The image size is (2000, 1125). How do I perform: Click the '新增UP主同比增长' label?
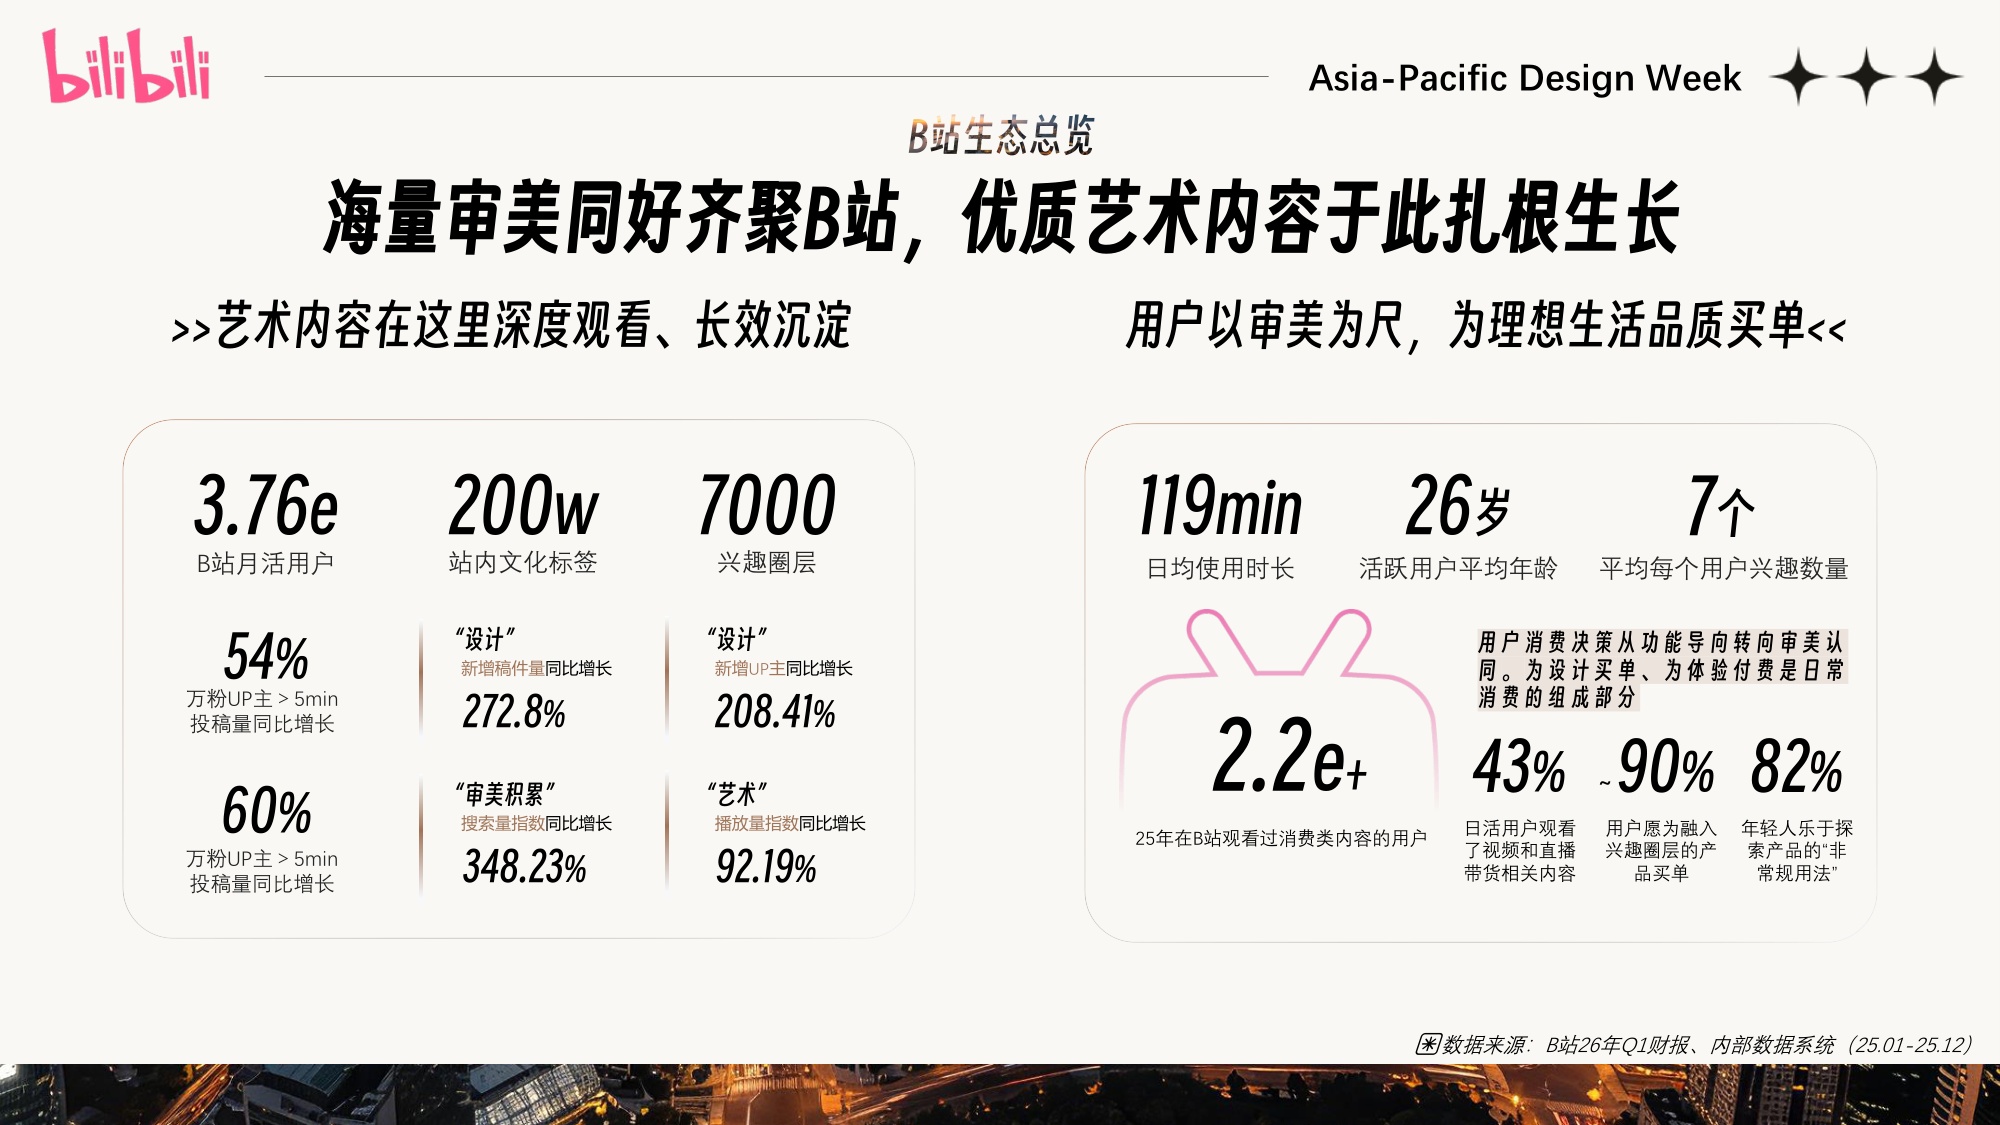[x=783, y=668]
